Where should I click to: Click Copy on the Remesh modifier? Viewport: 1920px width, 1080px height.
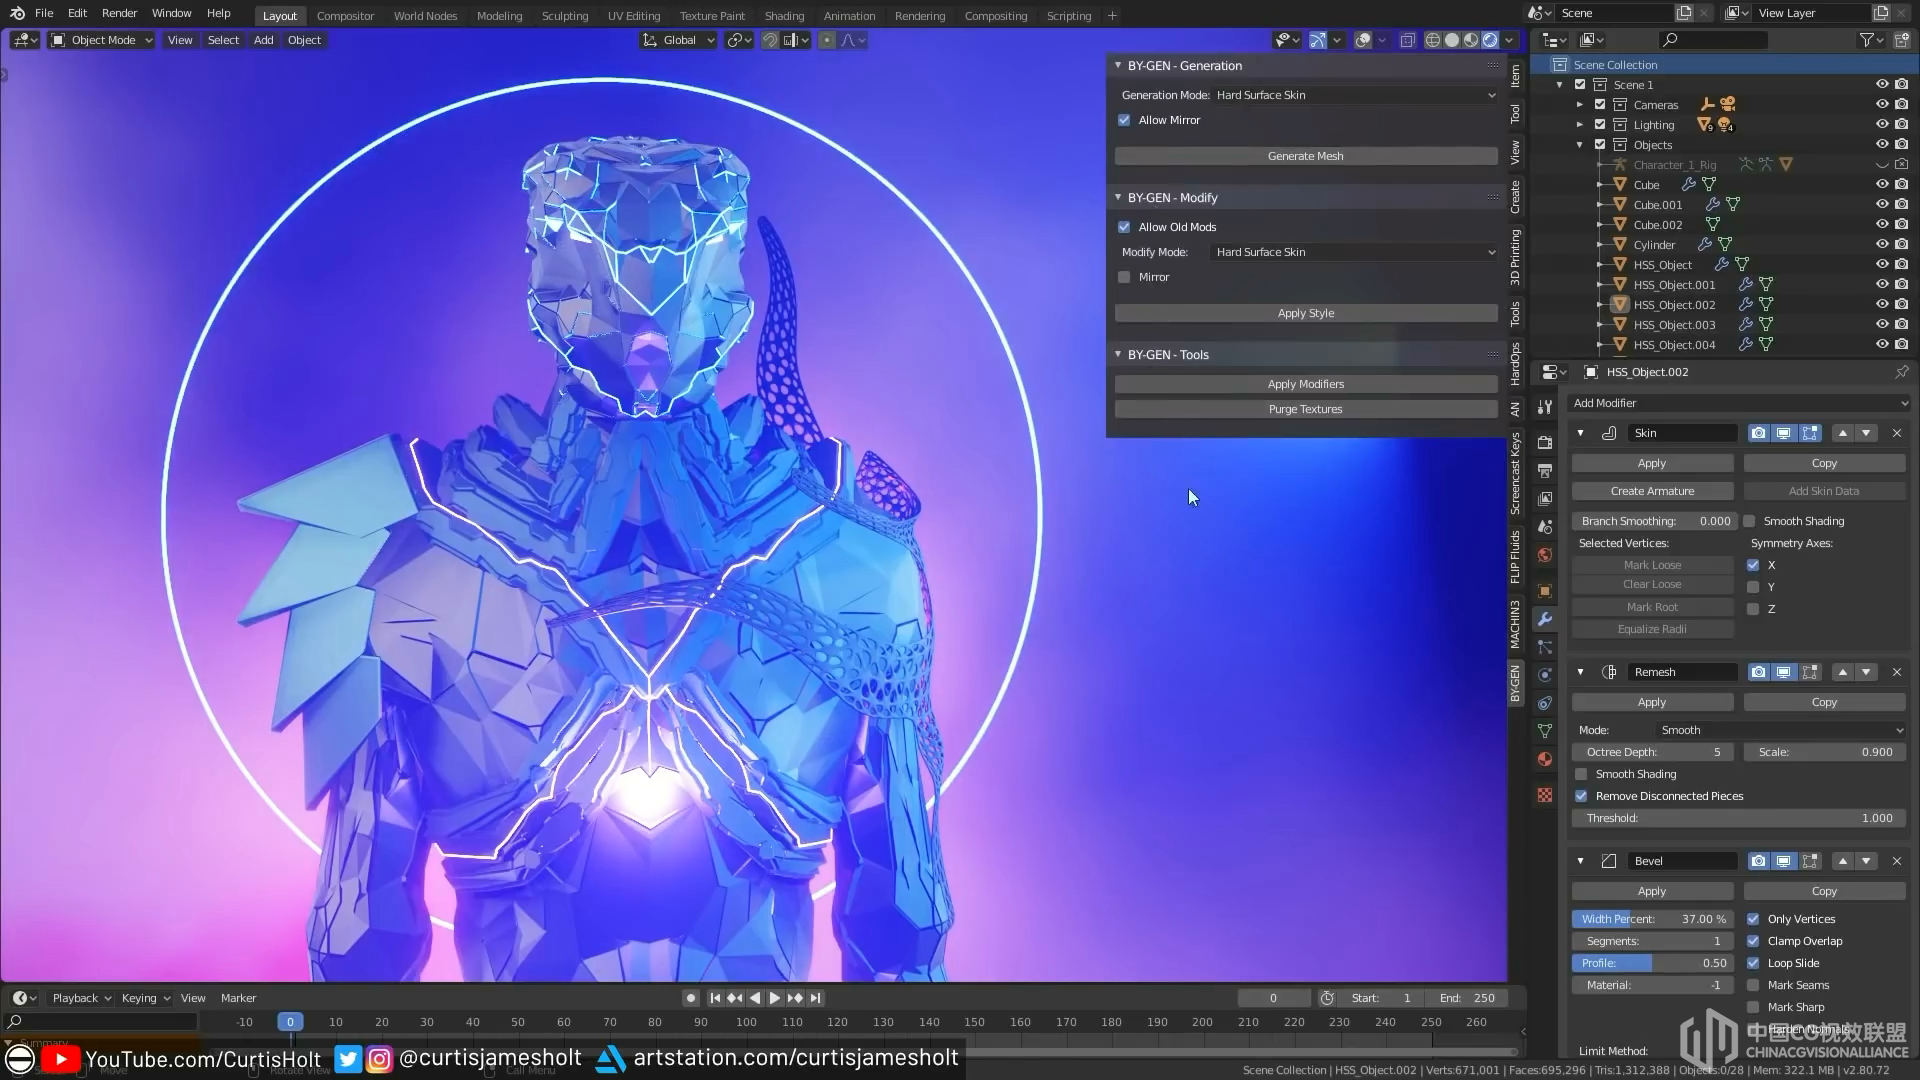pos(1824,702)
